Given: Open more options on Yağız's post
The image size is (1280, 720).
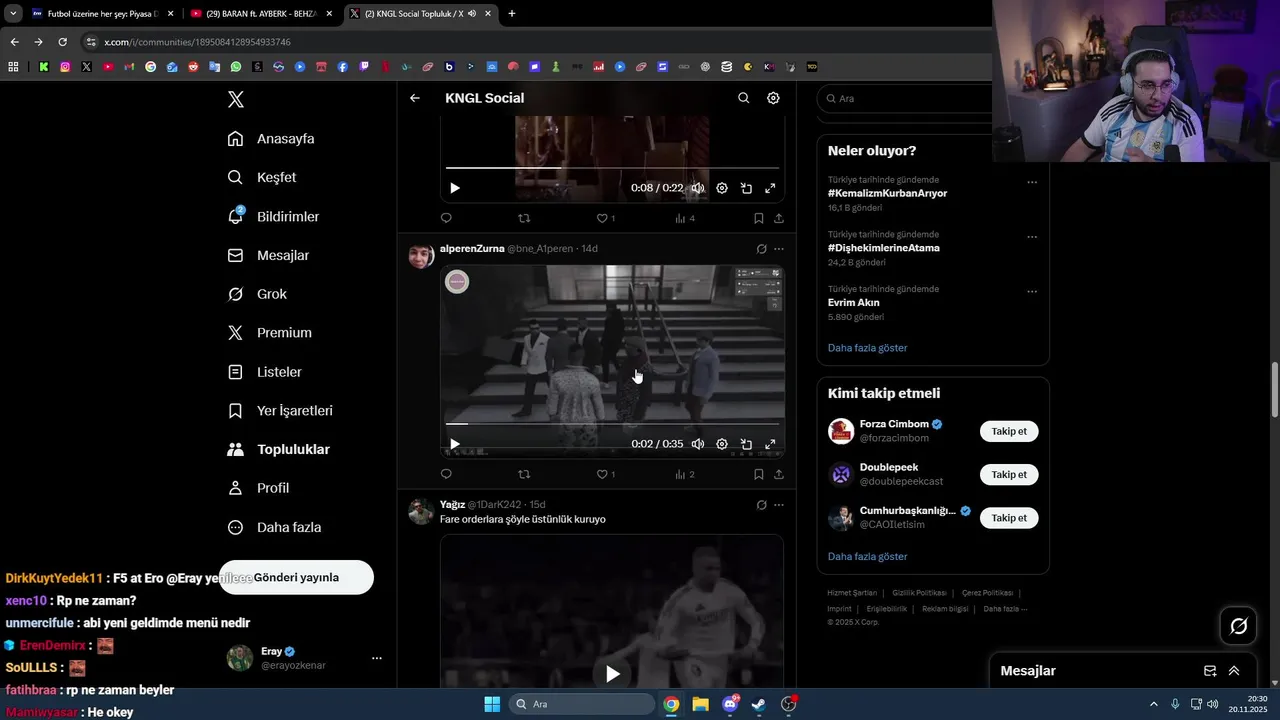Looking at the screenshot, I should 779,505.
